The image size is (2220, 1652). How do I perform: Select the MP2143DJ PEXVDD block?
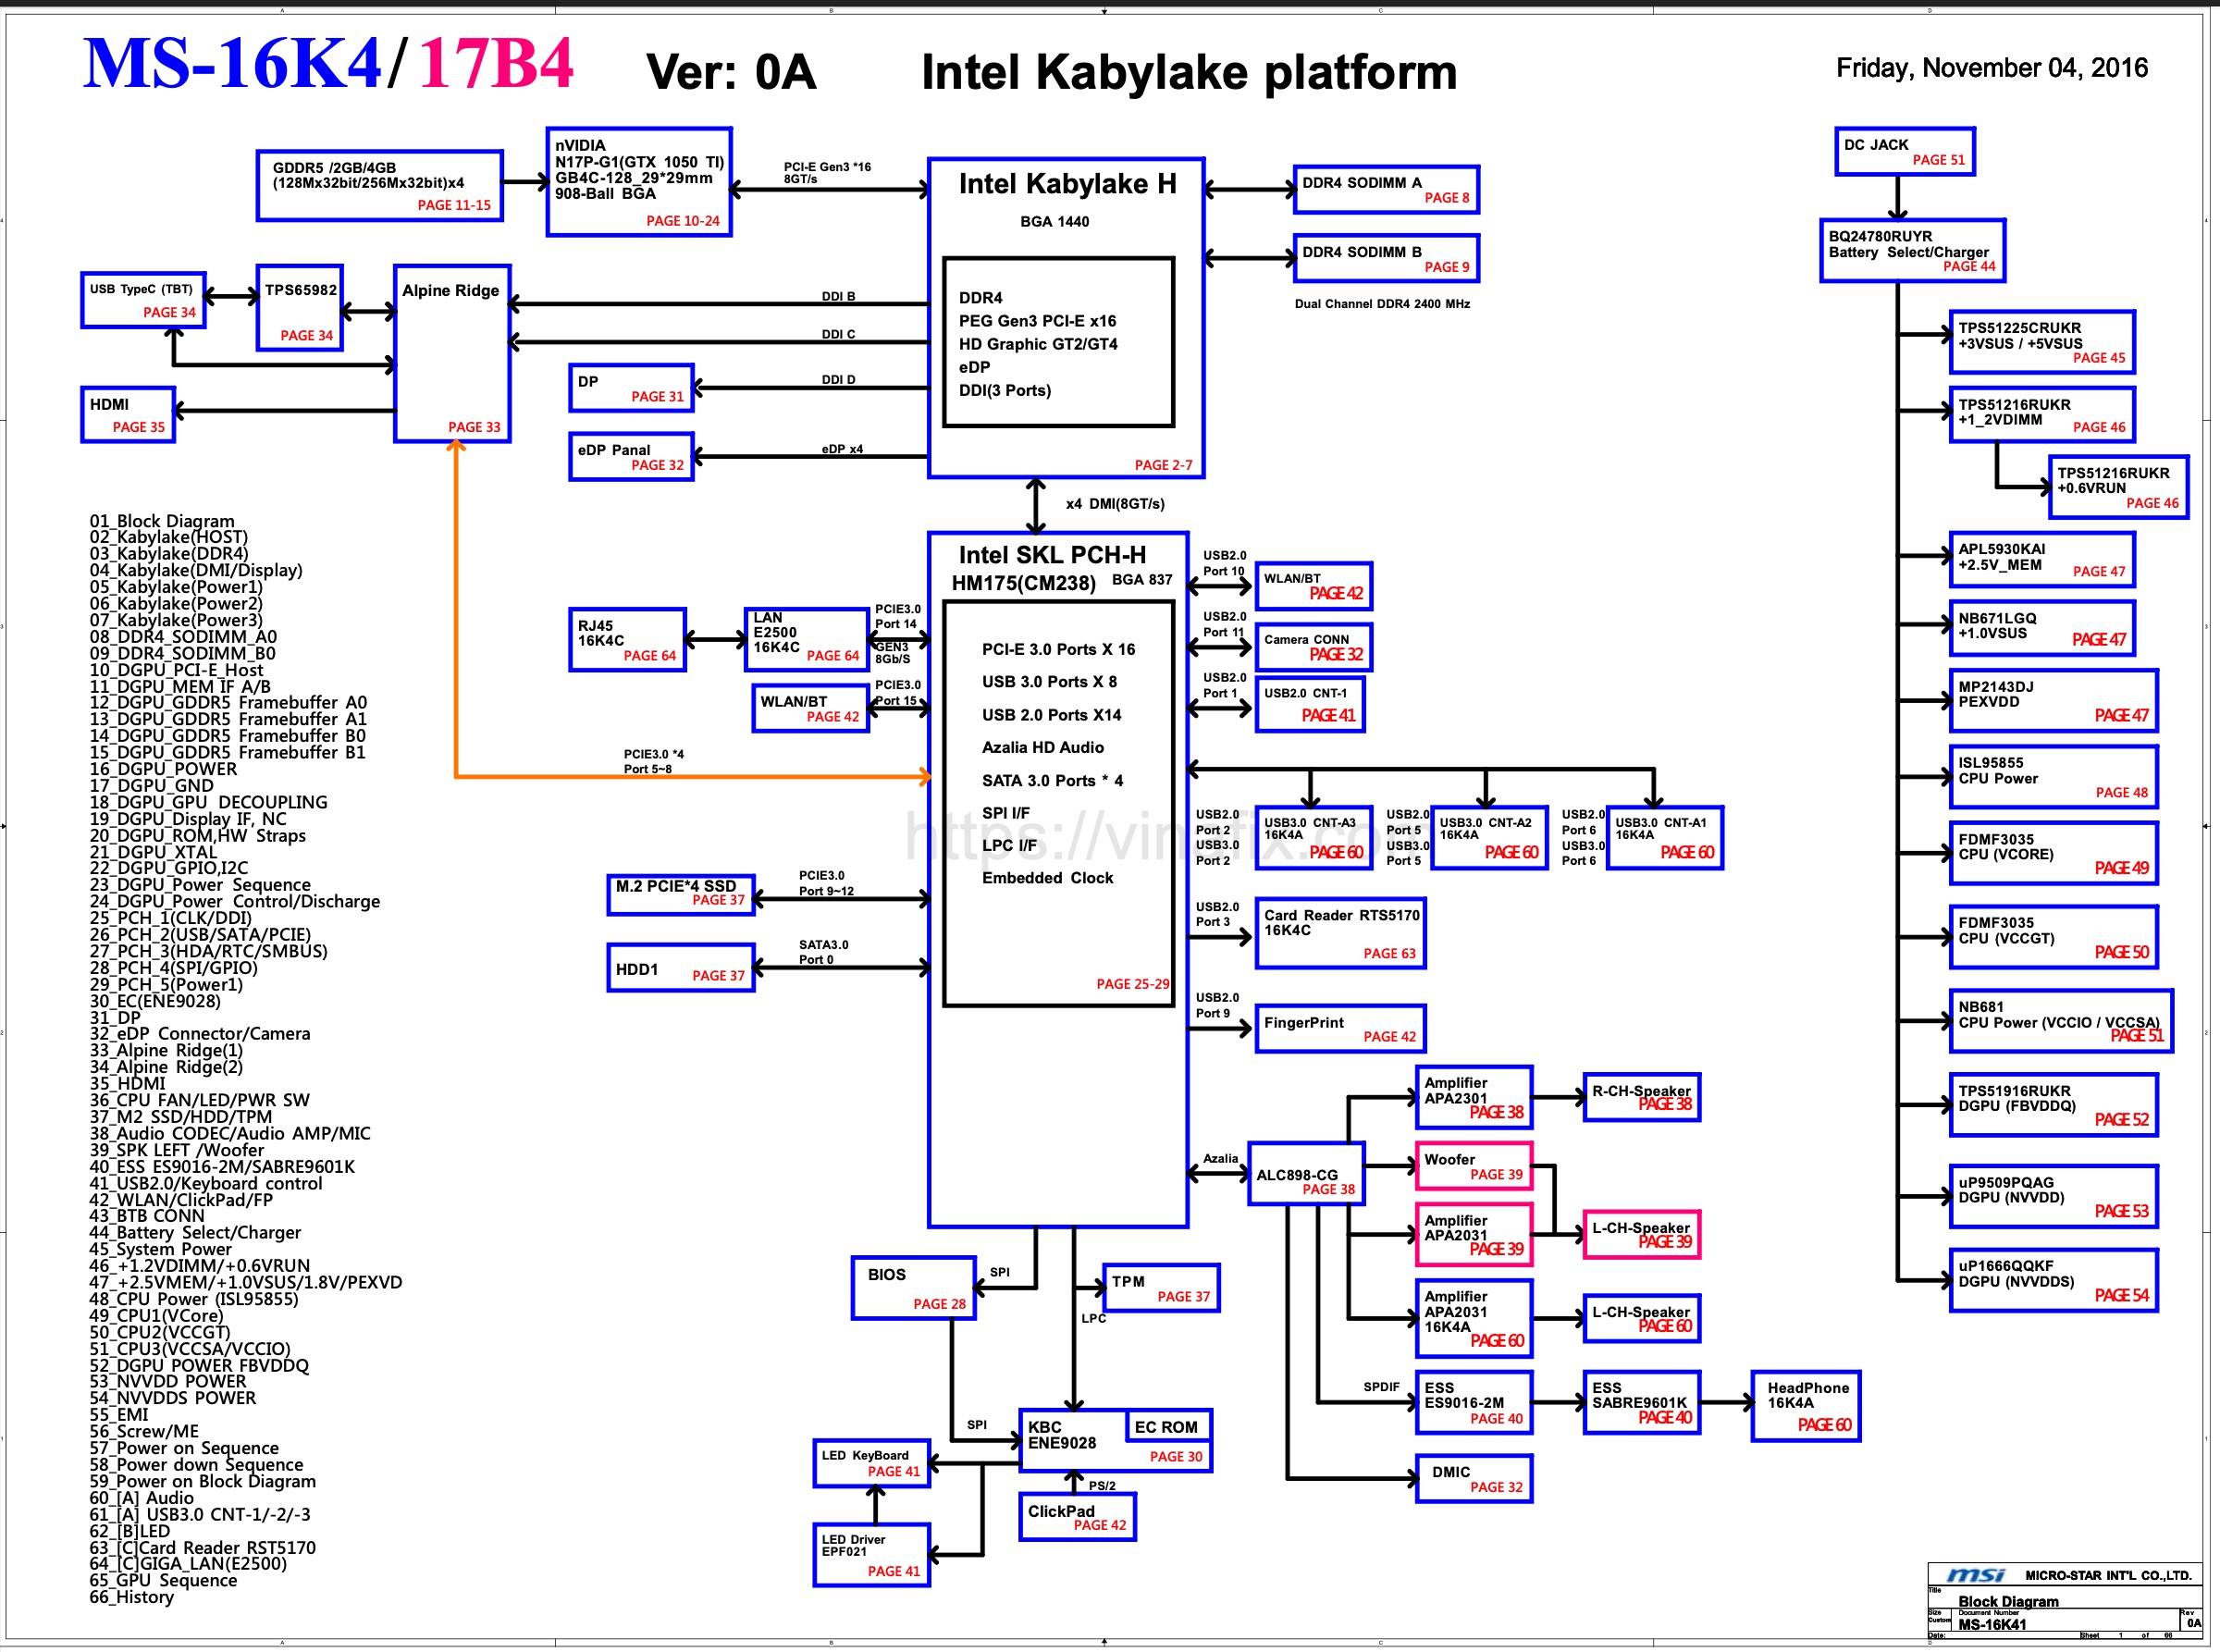(x=2054, y=701)
